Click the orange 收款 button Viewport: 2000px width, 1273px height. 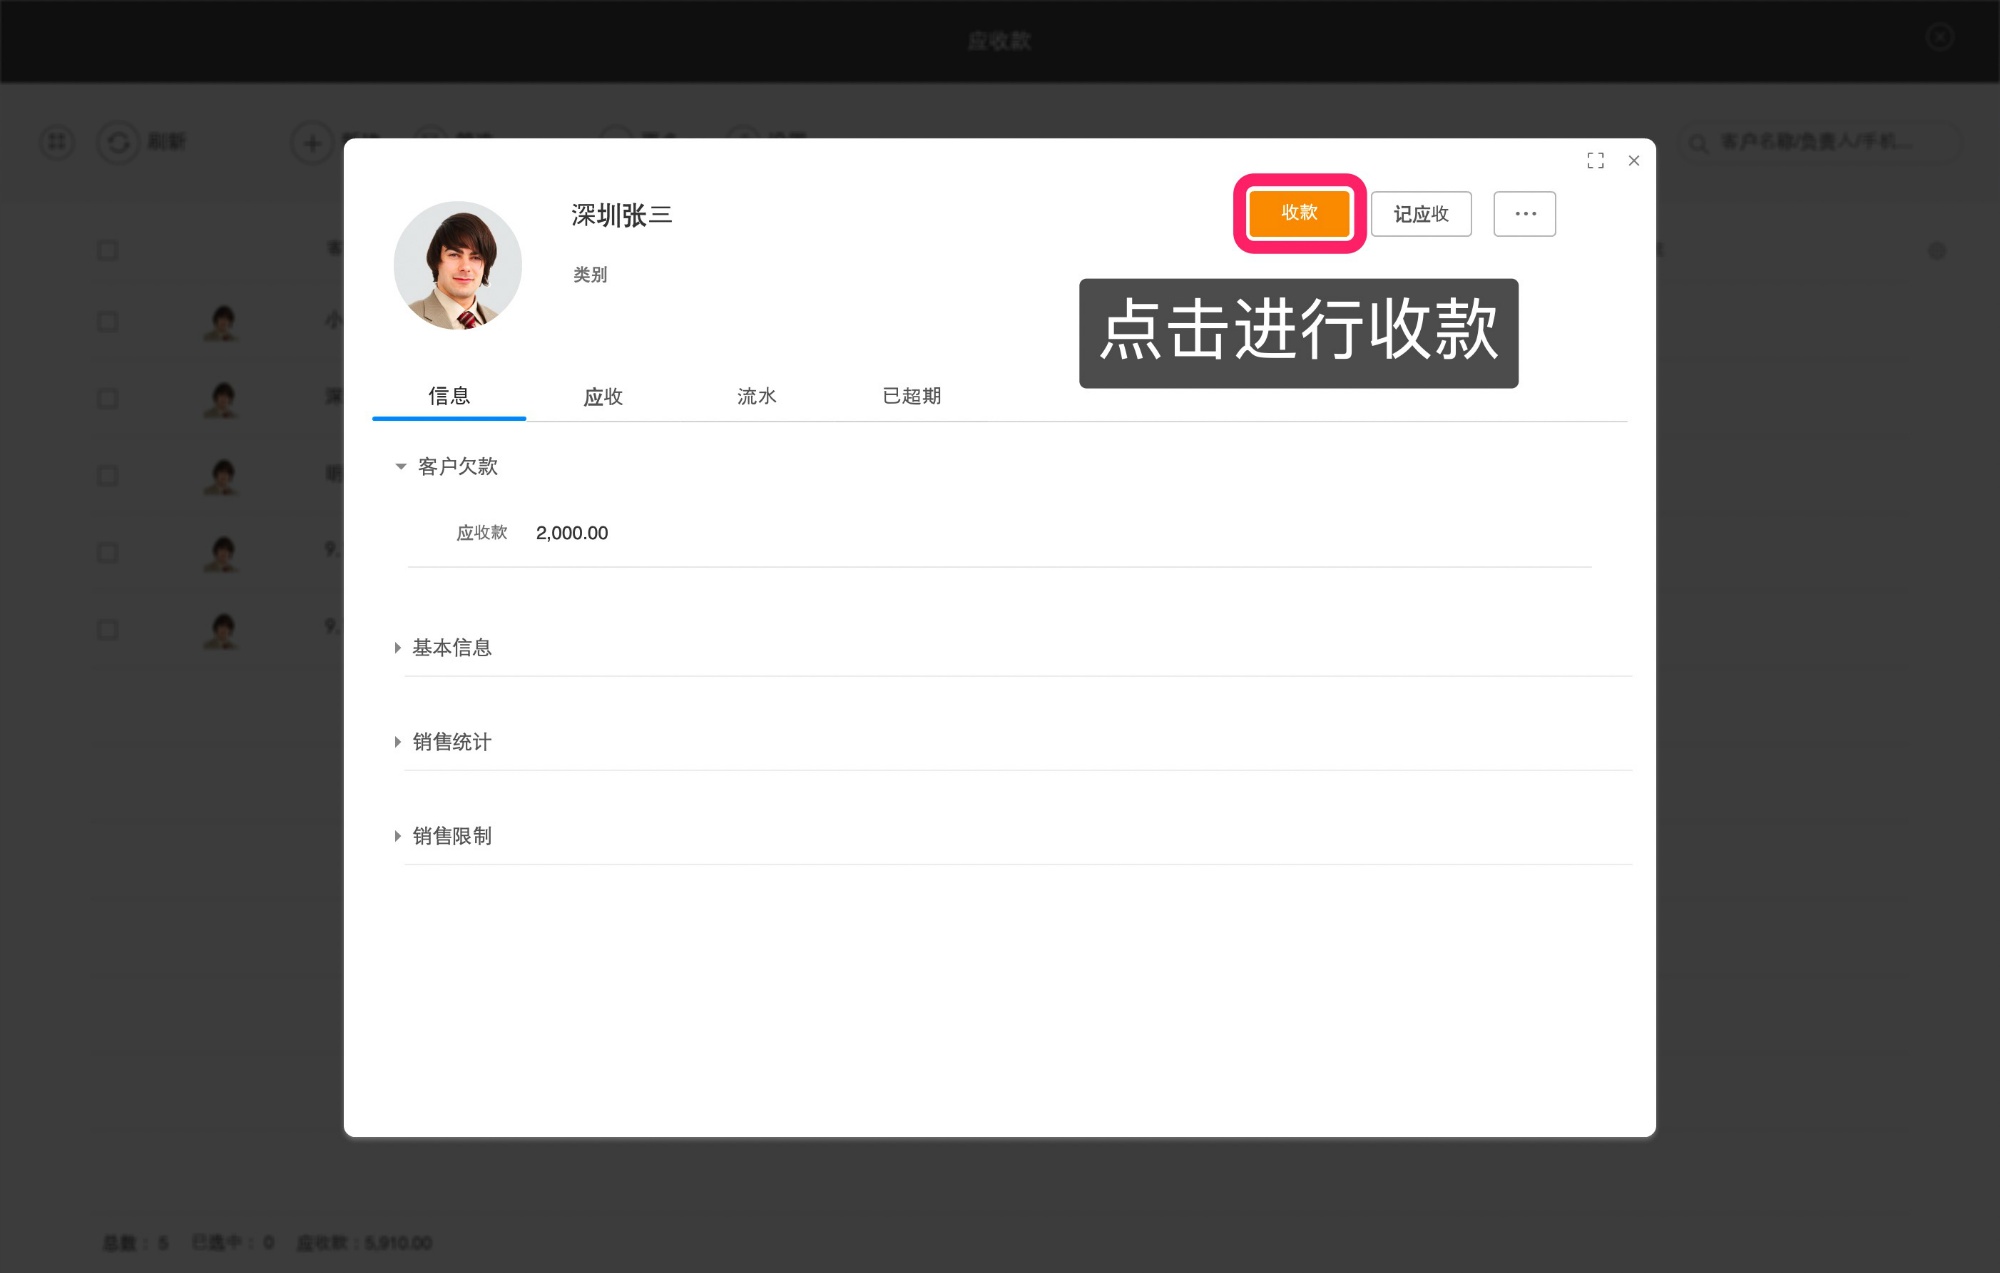coord(1299,213)
